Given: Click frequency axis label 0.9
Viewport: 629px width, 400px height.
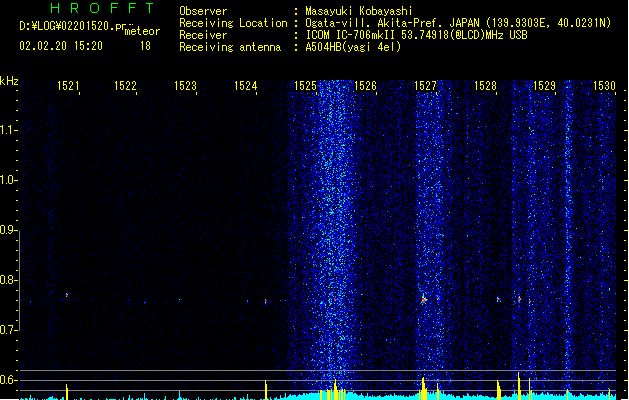Looking at the screenshot, I should (x=8, y=230).
